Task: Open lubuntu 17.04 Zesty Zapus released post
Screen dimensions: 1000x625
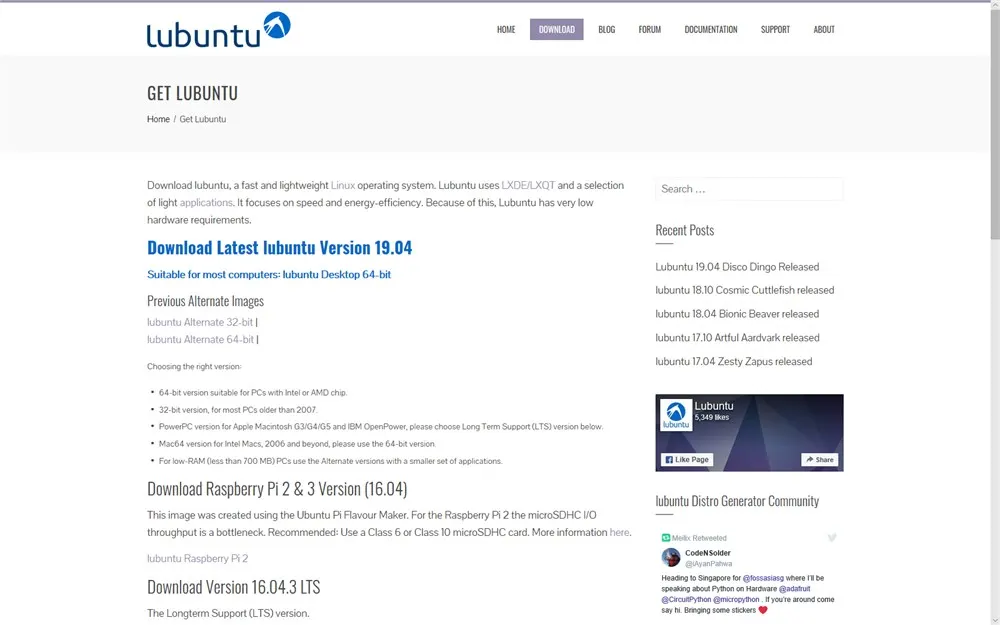Action: 733,362
